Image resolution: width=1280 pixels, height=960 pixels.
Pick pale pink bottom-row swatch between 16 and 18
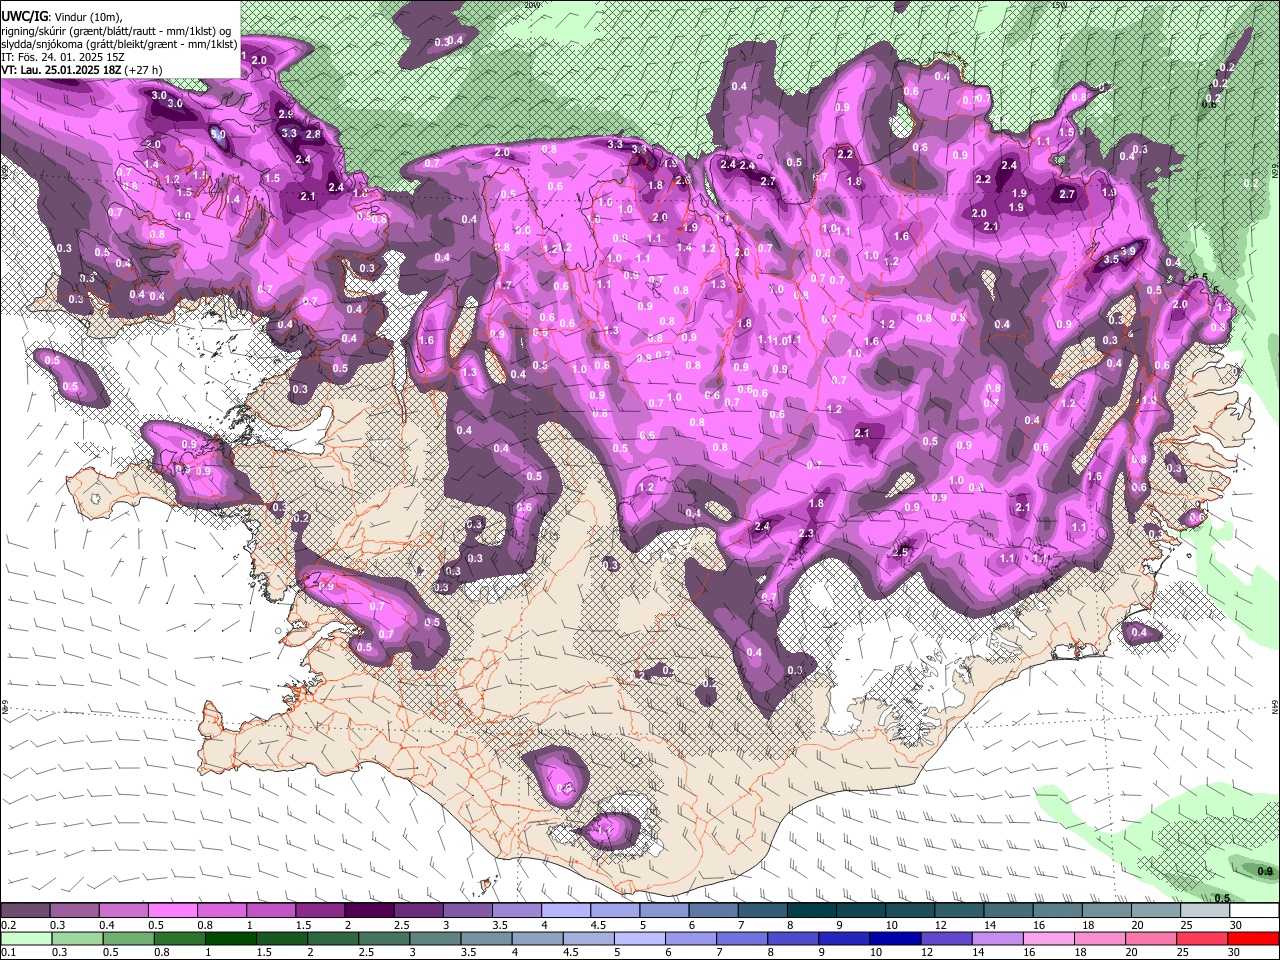coord(1048,939)
